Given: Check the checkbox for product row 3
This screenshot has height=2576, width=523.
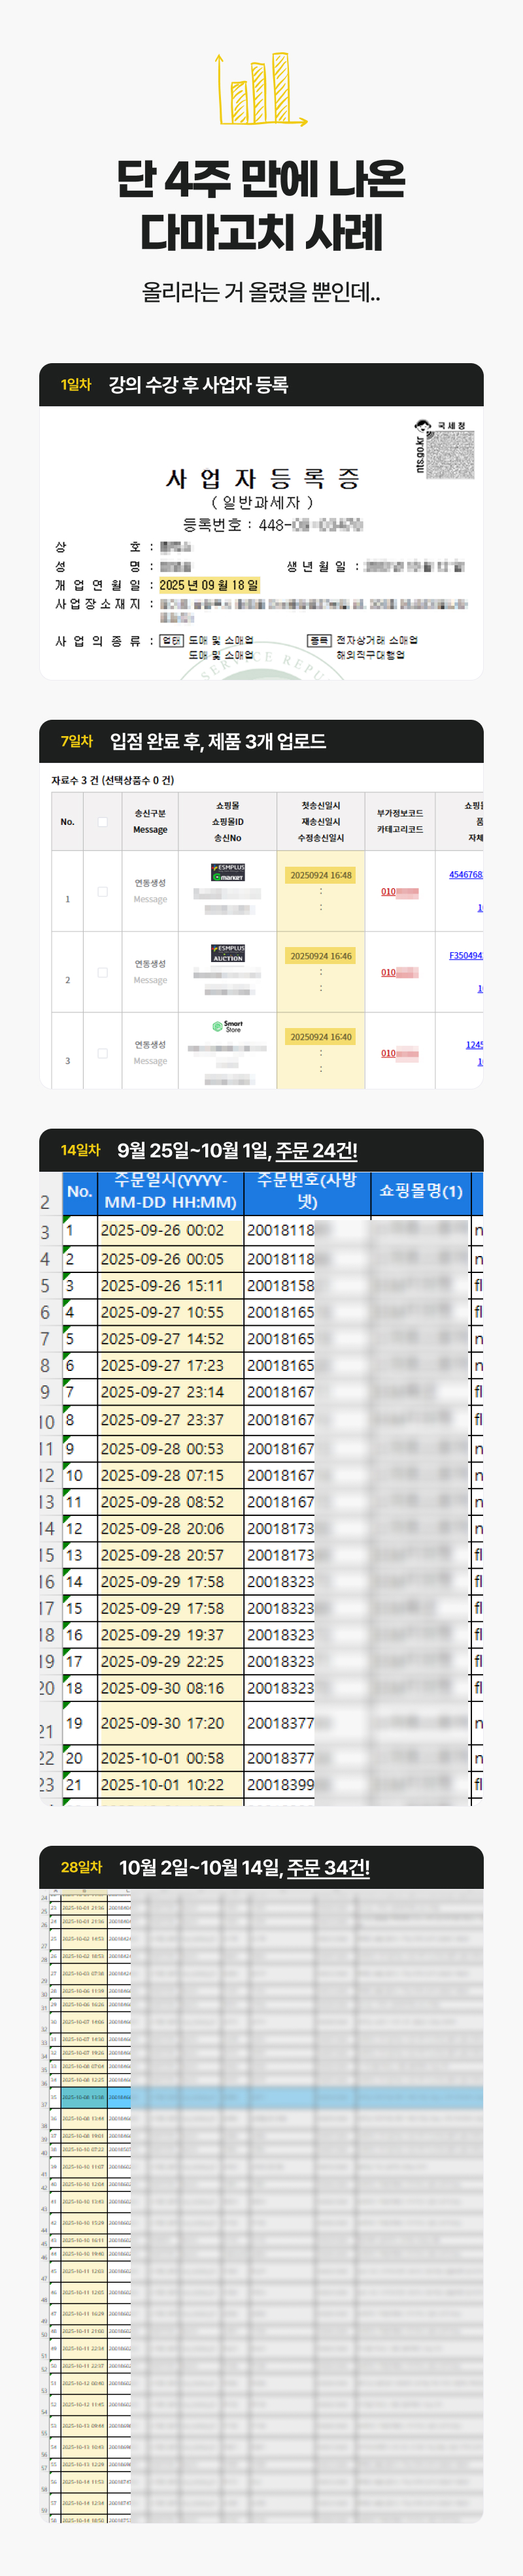Looking at the screenshot, I should coord(102,1053).
